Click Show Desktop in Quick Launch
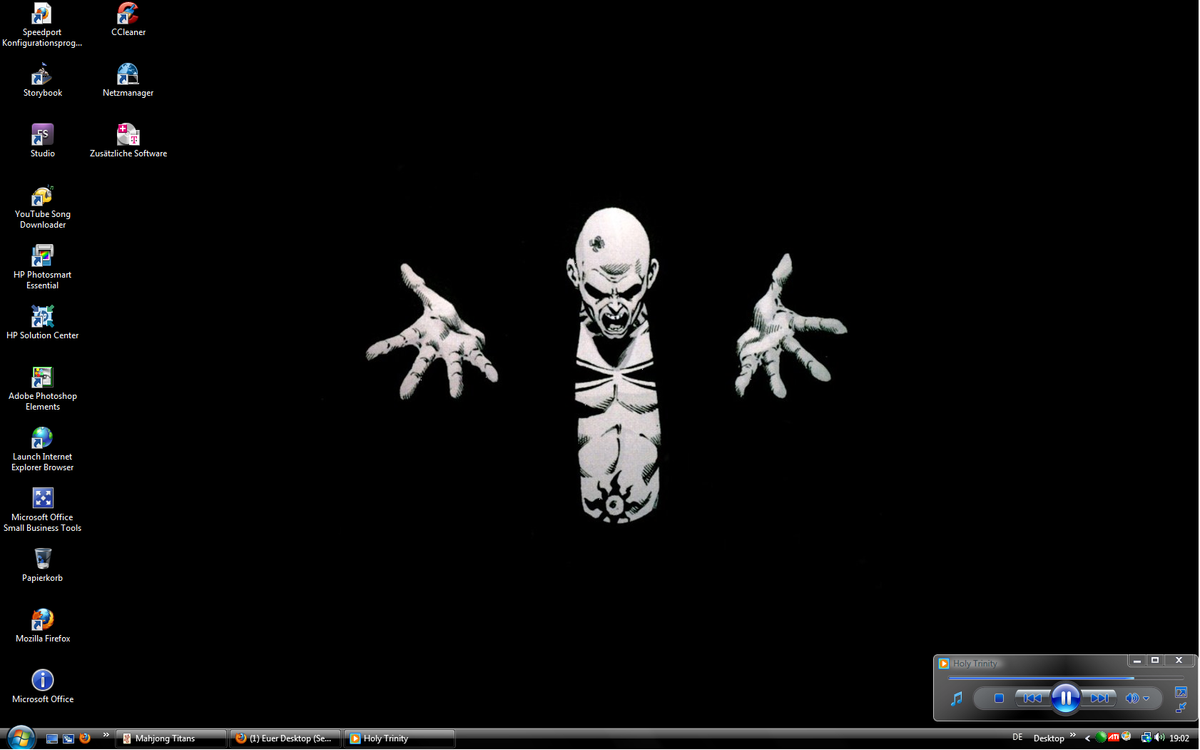Screen dimensions: 1200x750 (52, 739)
